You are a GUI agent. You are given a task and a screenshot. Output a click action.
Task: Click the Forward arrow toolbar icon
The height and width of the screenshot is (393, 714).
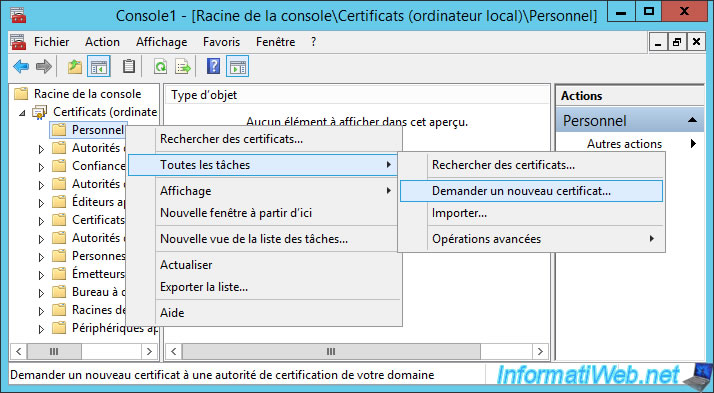(44, 66)
